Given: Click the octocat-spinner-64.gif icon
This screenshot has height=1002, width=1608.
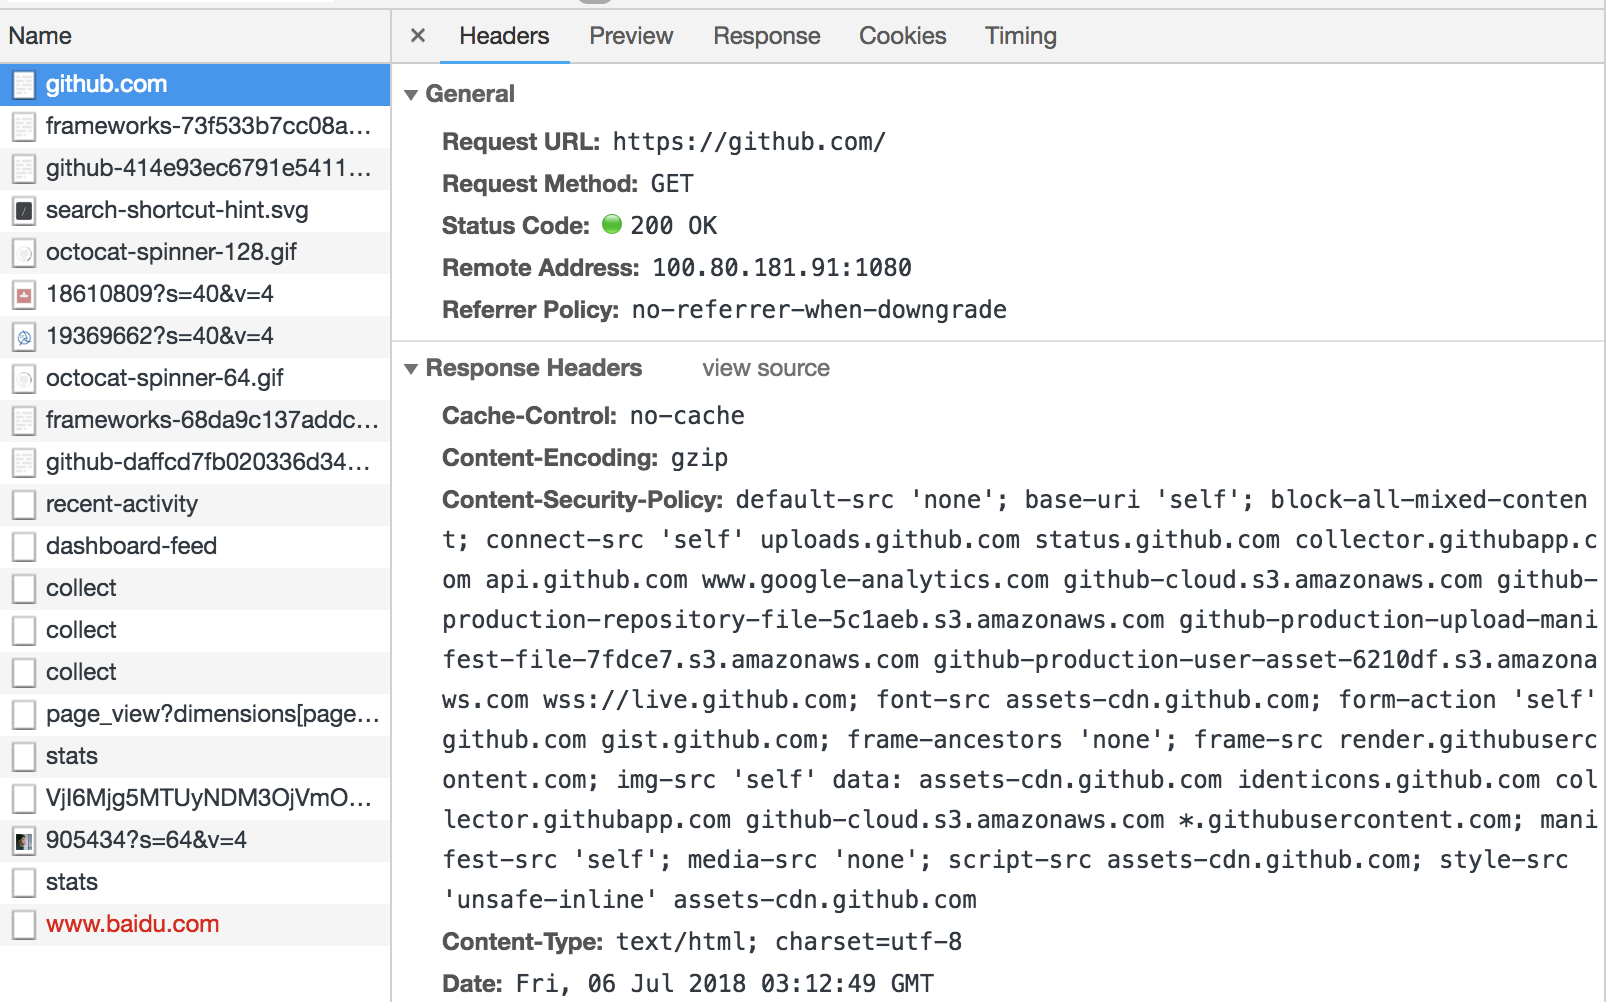Looking at the screenshot, I should click(24, 379).
